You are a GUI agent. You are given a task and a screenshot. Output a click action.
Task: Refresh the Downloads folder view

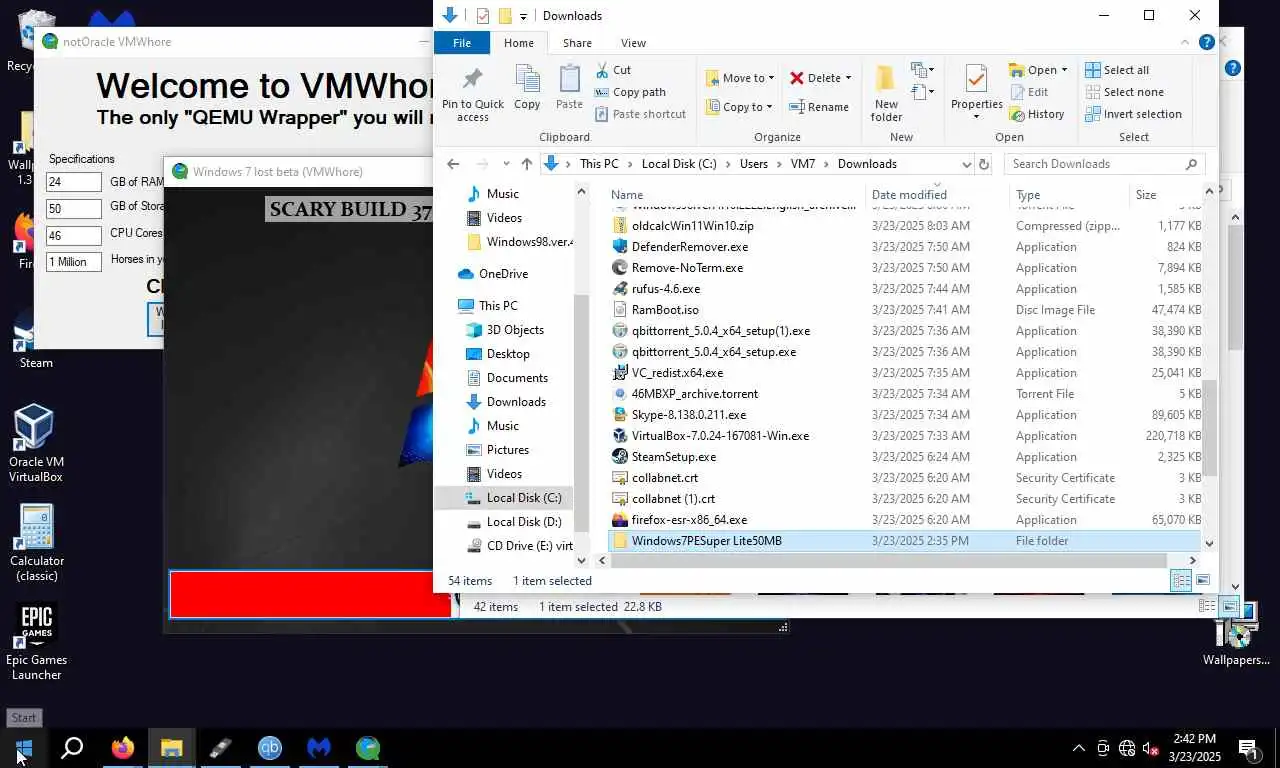pos(984,164)
